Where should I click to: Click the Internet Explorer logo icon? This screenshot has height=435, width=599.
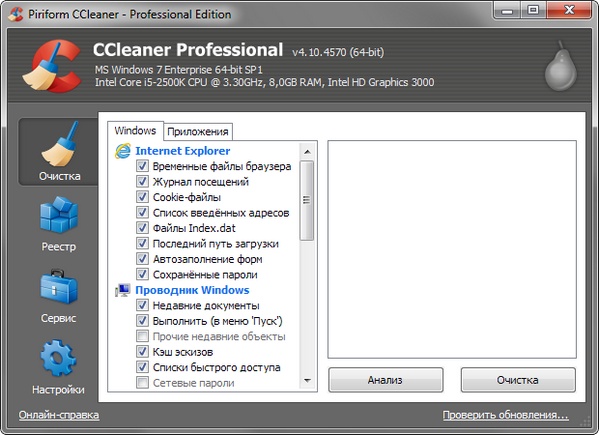pos(123,151)
